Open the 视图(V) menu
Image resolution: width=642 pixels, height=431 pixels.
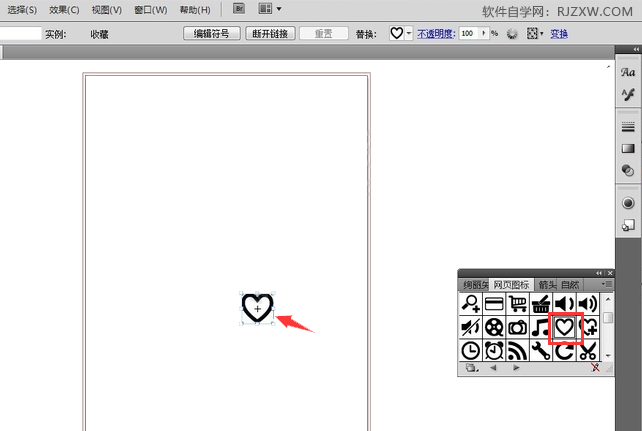(107, 10)
